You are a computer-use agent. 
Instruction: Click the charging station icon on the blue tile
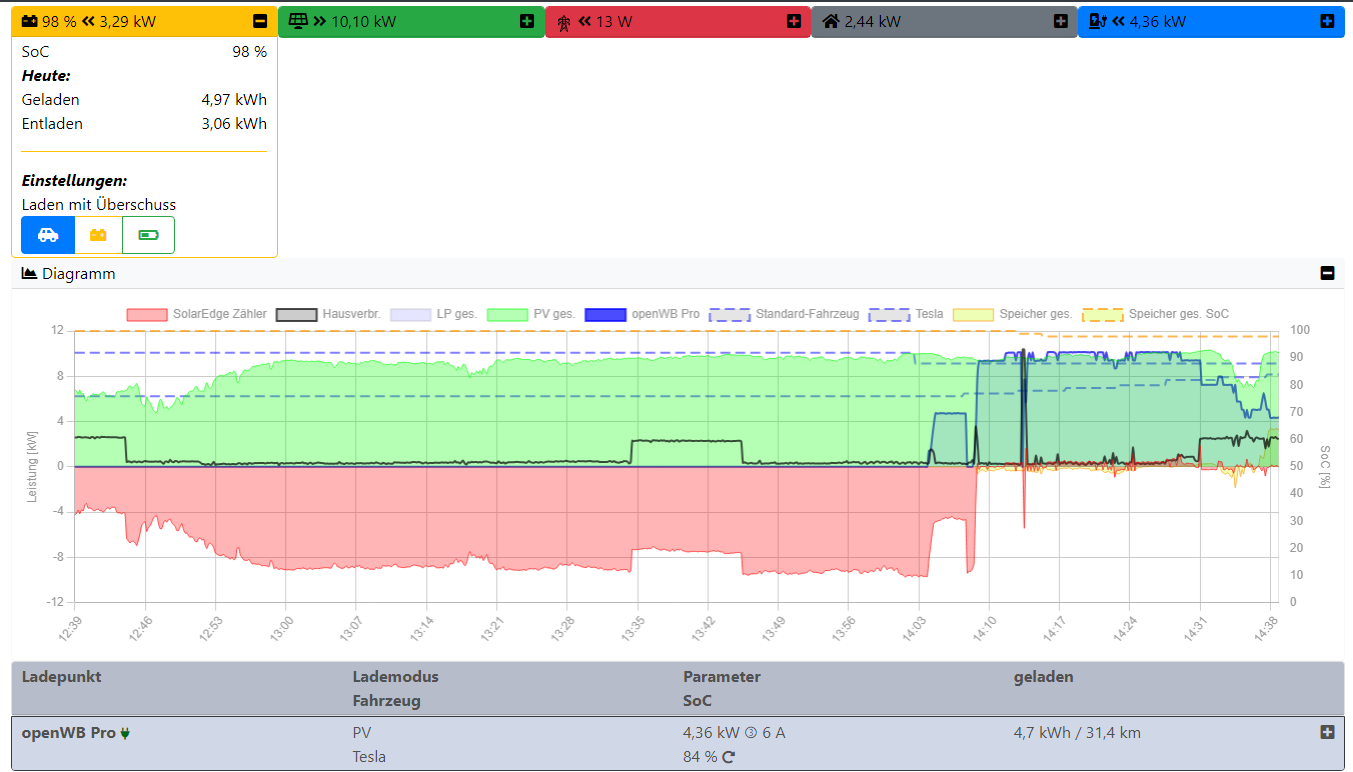pyautogui.click(x=1096, y=19)
